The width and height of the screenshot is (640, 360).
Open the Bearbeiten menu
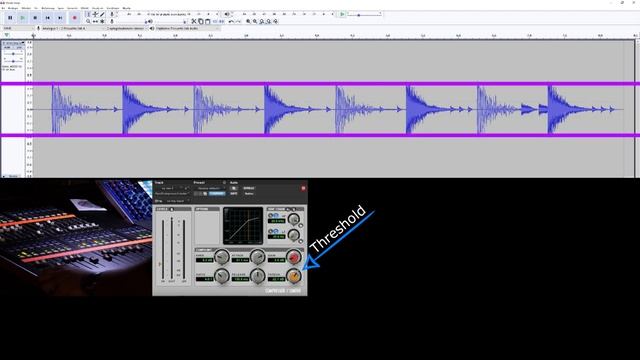(13, 8)
